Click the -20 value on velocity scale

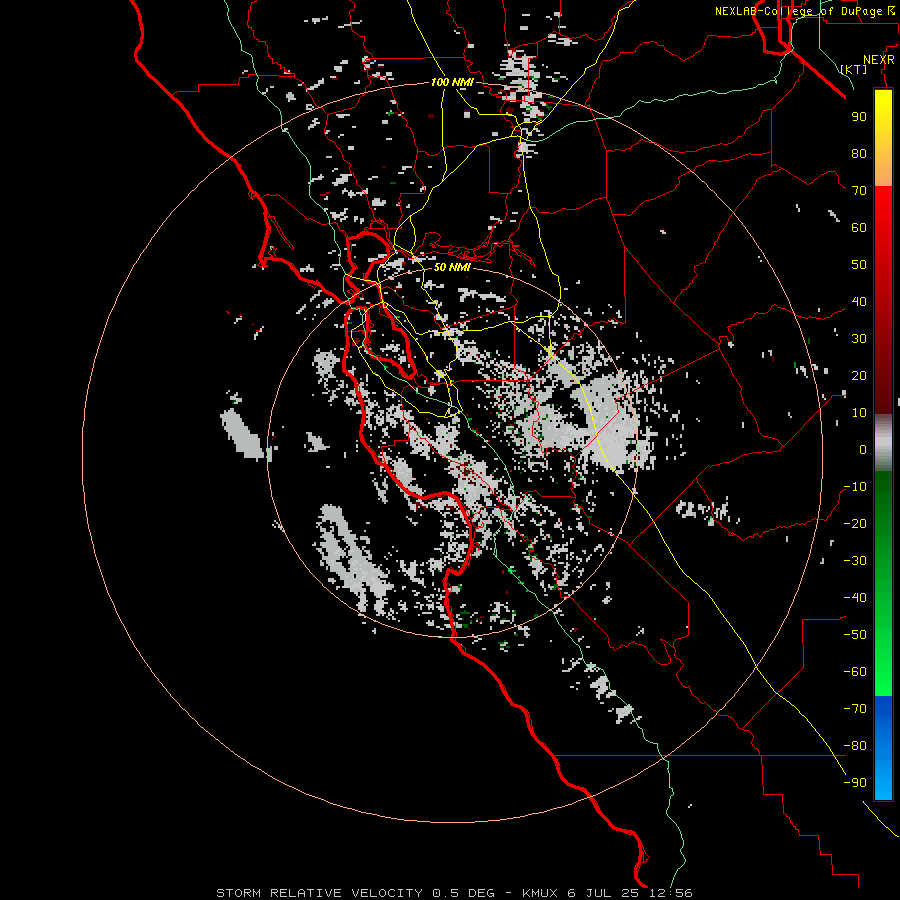[855, 524]
